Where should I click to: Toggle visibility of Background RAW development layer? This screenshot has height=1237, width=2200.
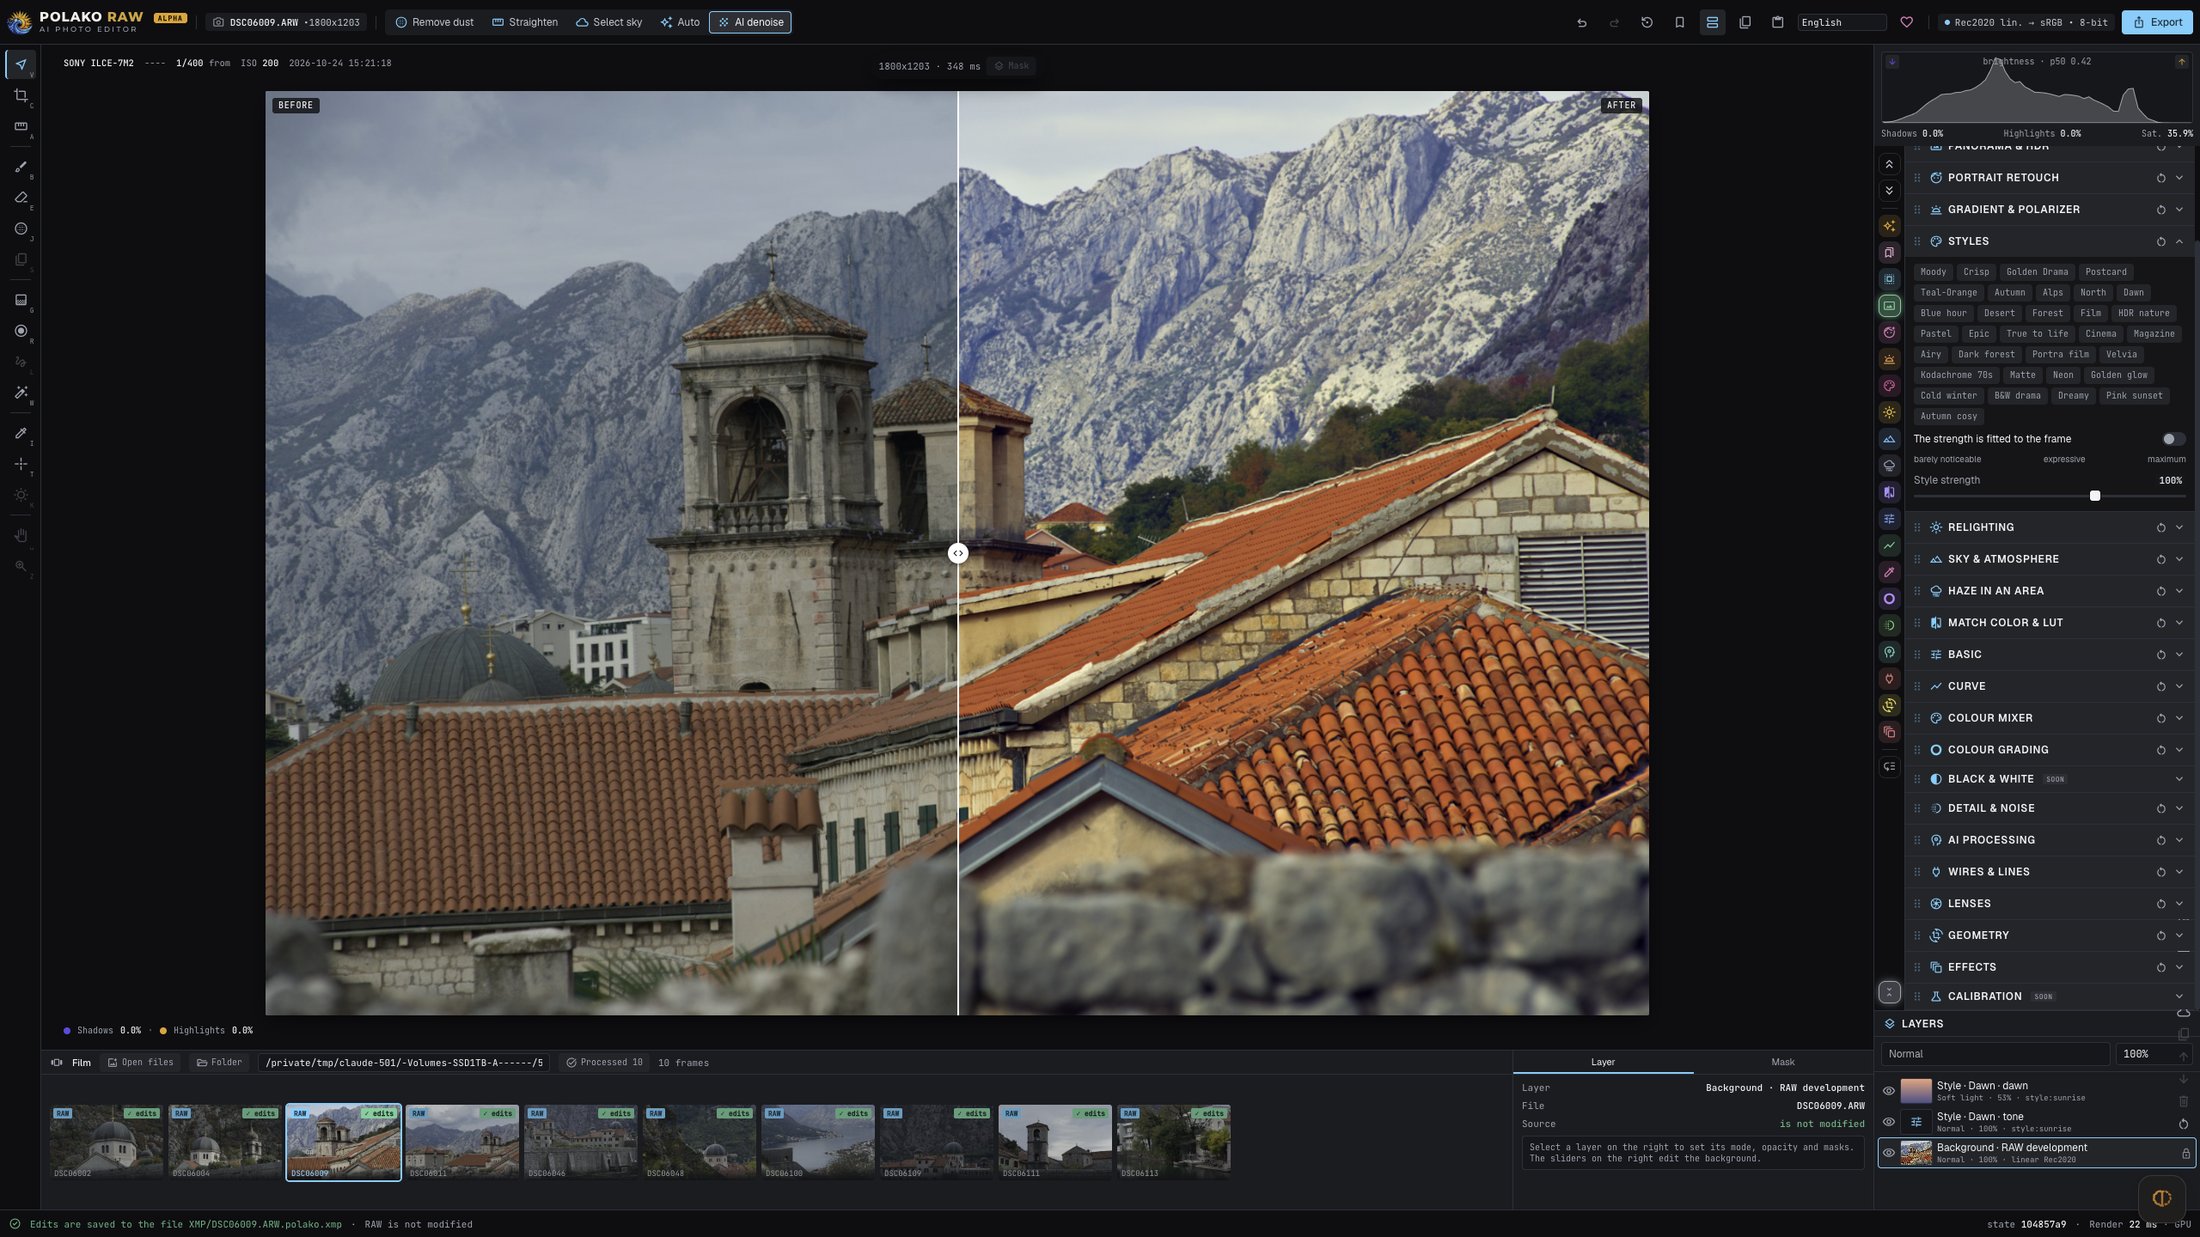[x=1888, y=1153]
